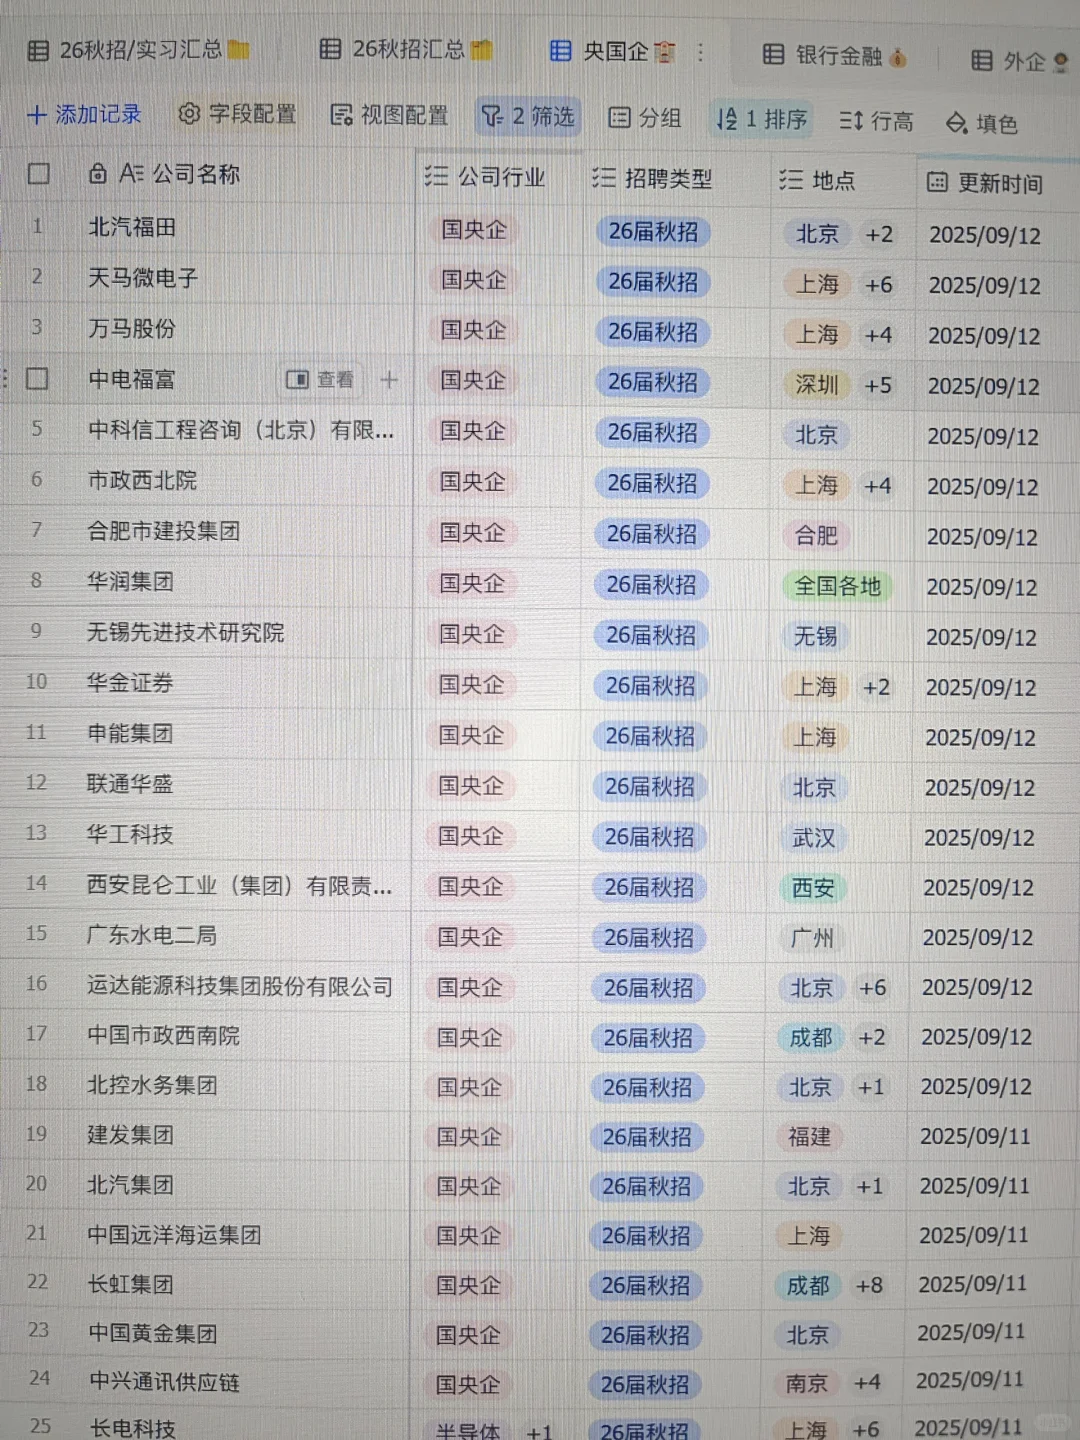Click the 南京 location tag for 中兴通讯供应链

click(807, 1383)
